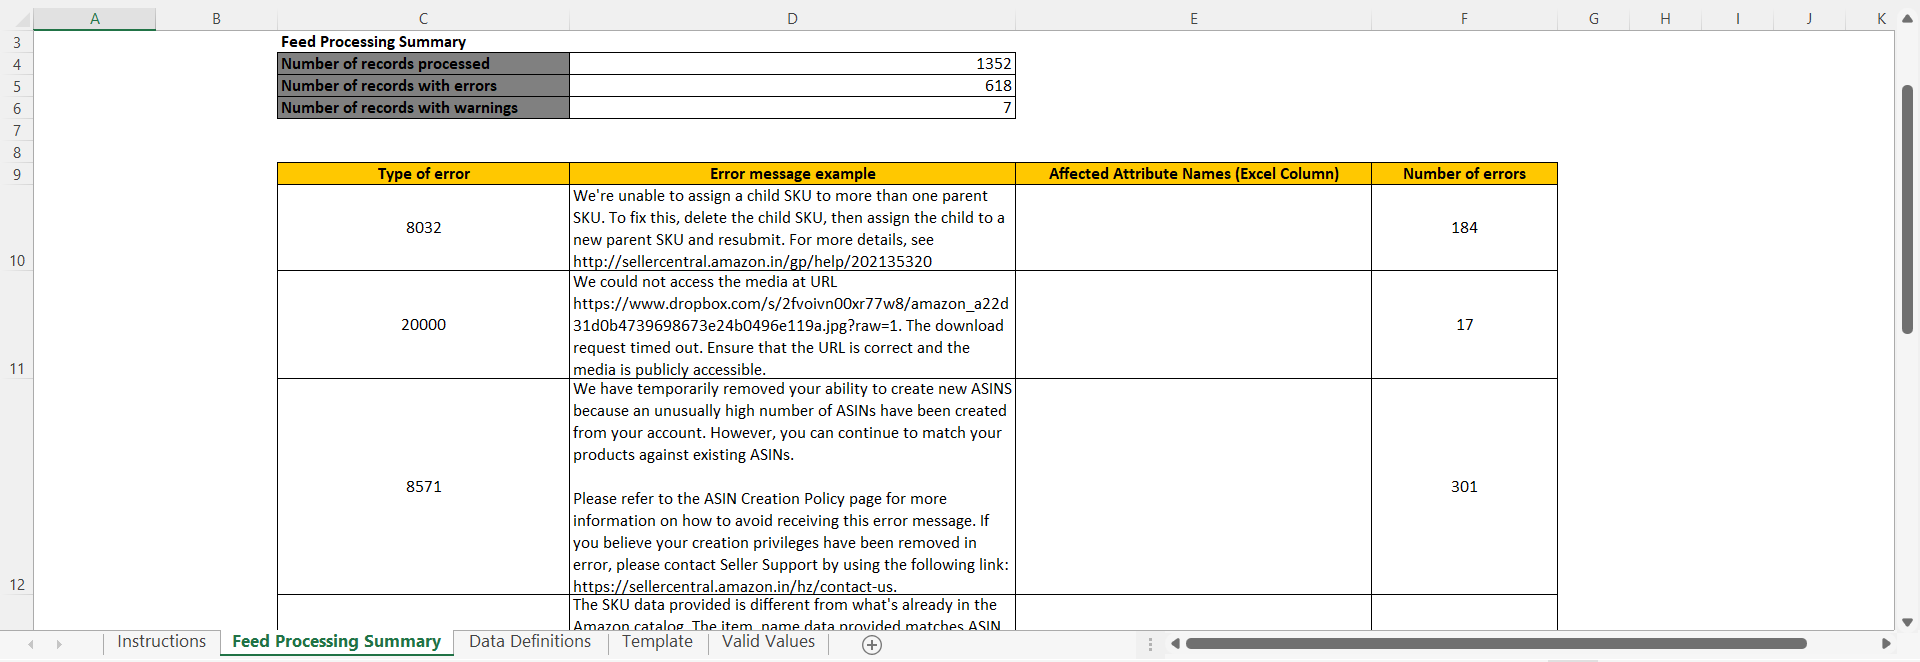Select column C header
1920x662 pixels.
[423, 19]
